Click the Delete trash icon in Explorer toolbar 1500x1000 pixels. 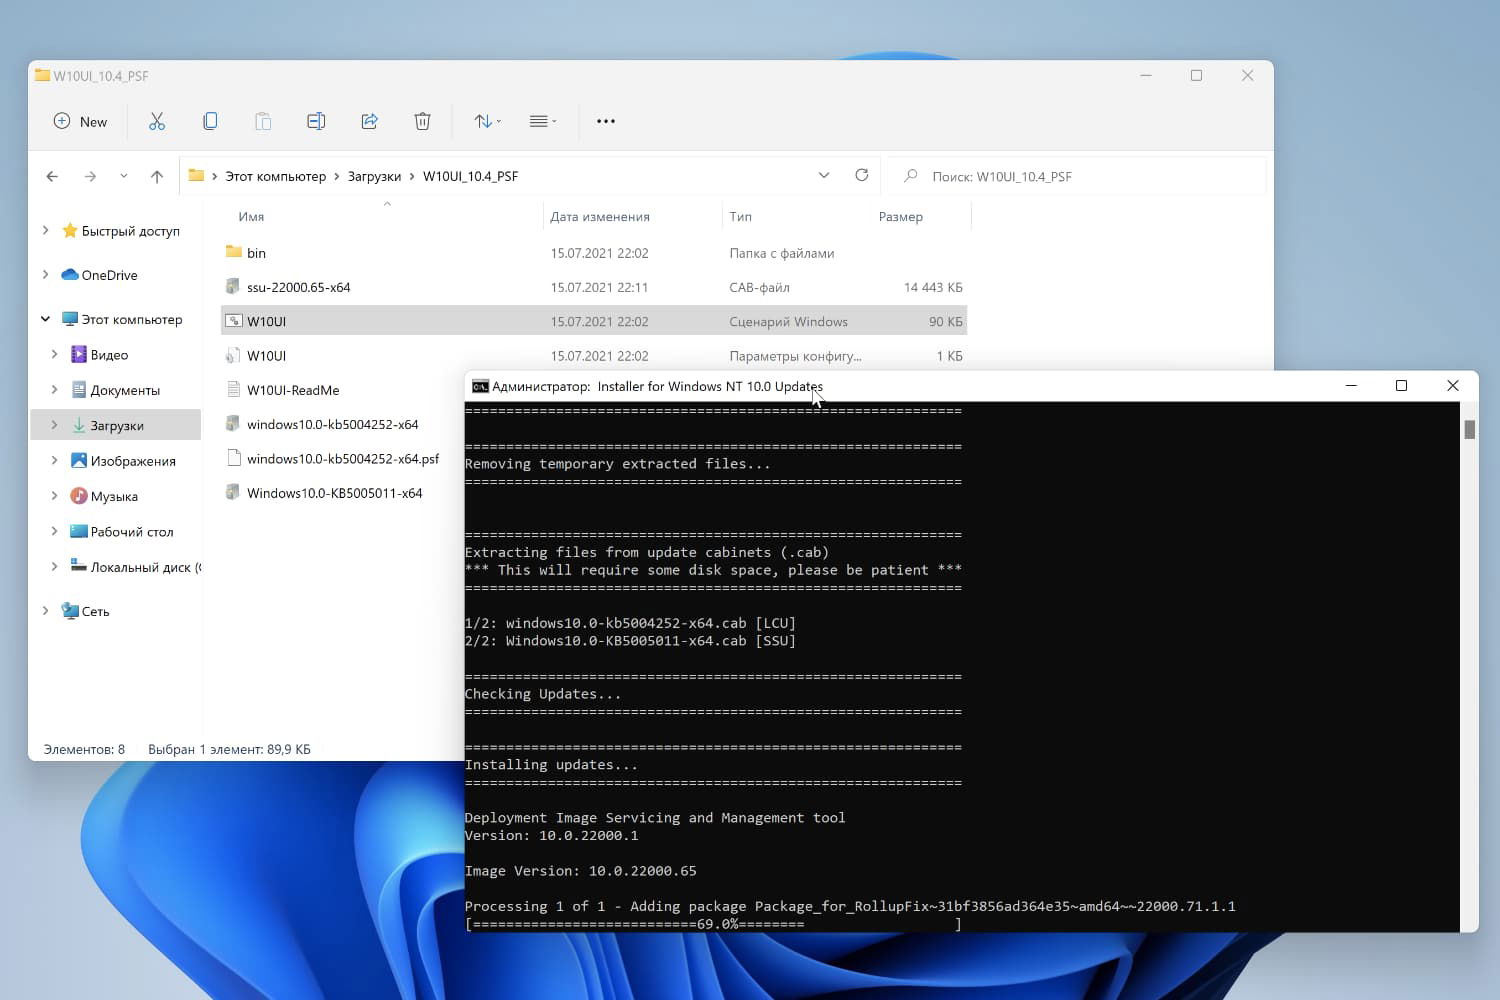point(422,121)
